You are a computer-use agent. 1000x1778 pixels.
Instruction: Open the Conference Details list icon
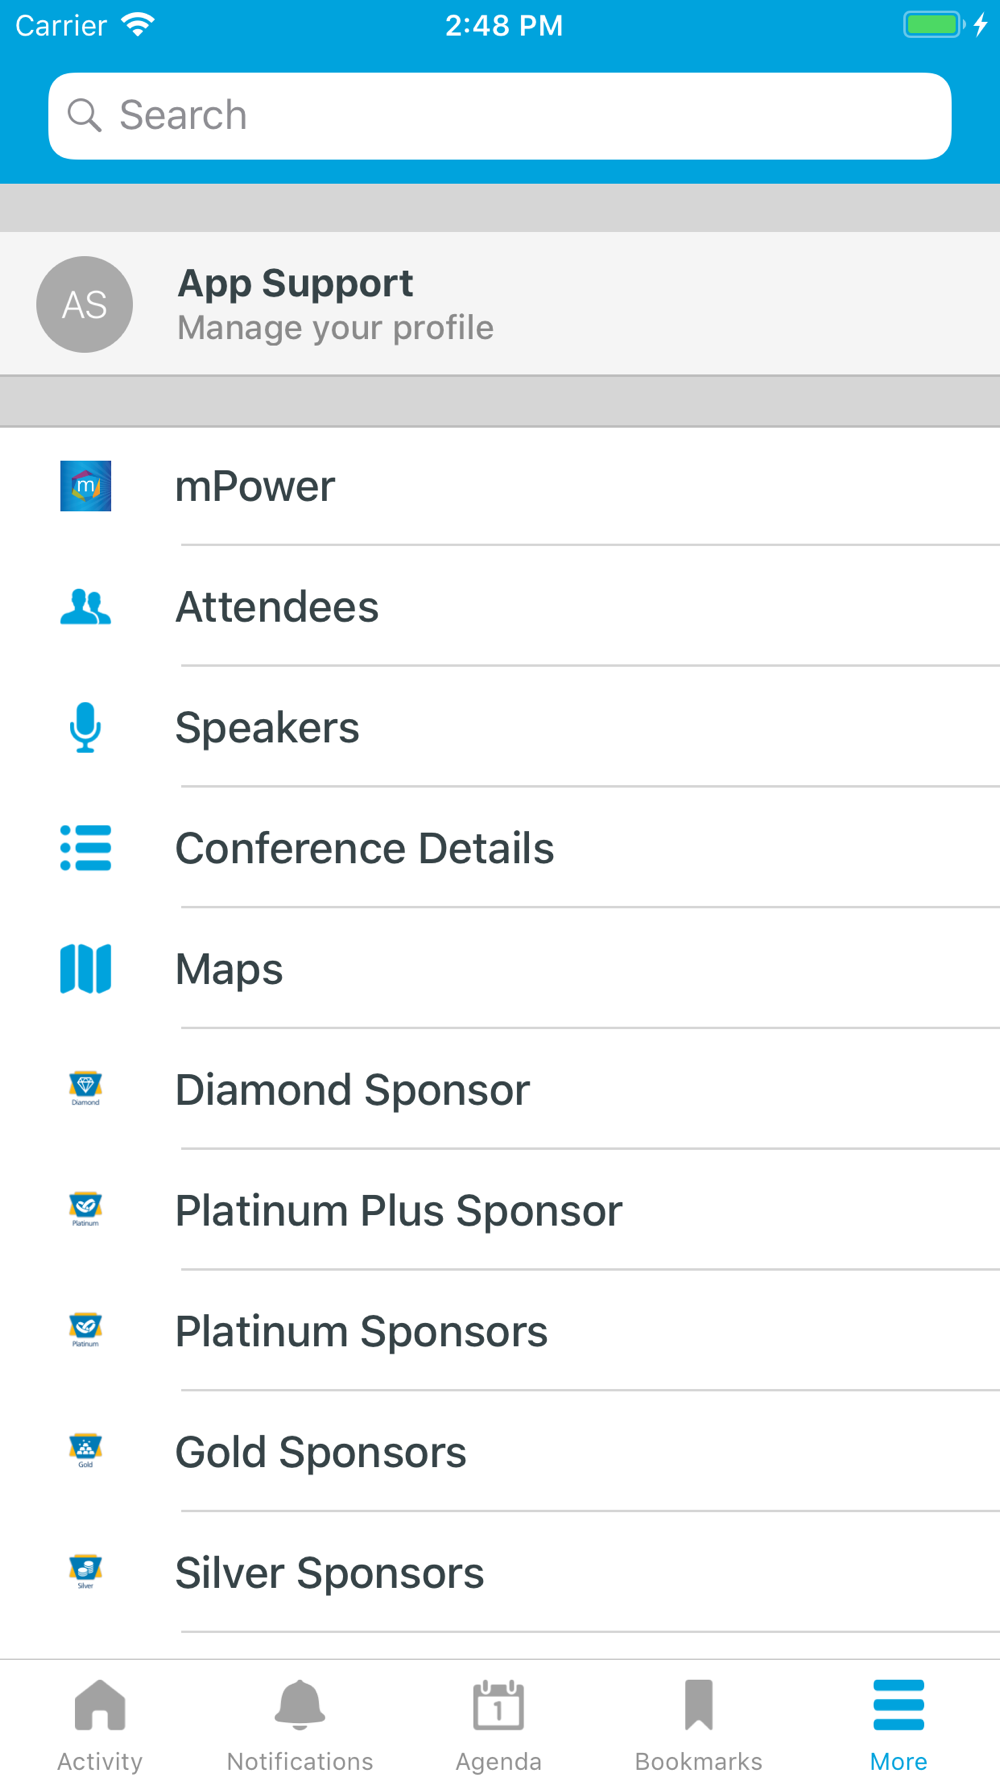point(85,848)
